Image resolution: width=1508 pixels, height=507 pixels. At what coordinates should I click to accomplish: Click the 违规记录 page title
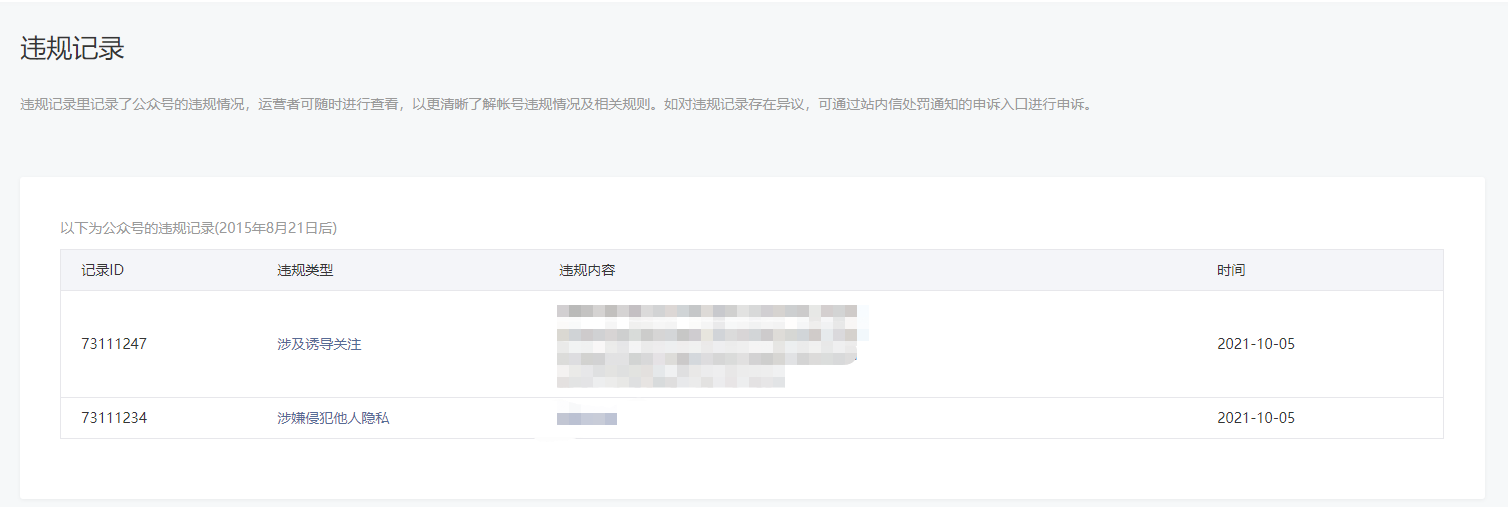coord(72,48)
